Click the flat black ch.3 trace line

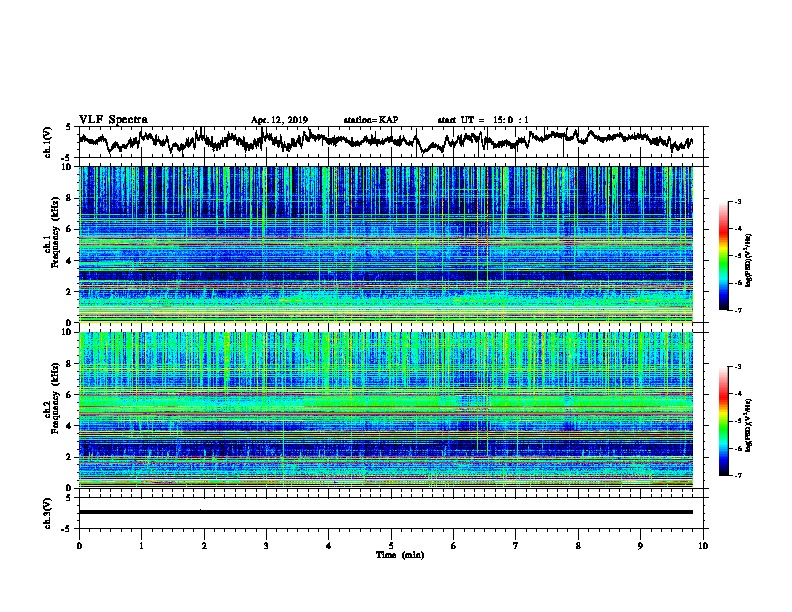pos(385,512)
